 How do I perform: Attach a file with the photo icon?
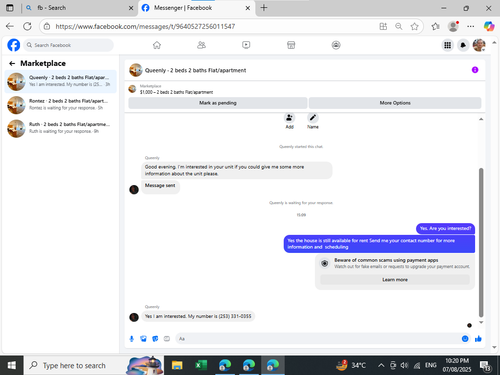point(143,339)
